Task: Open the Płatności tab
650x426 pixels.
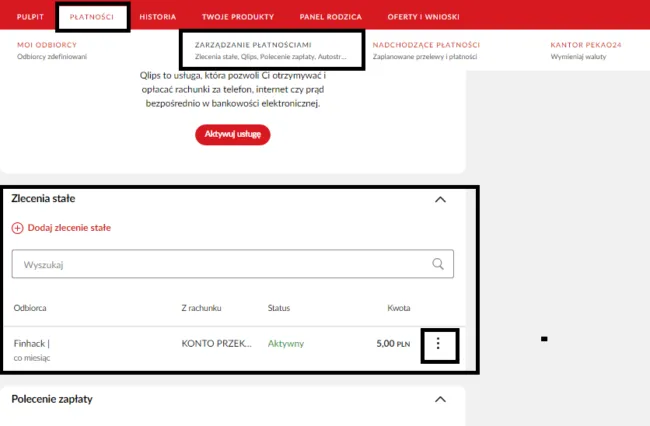Action: click(x=92, y=17)
